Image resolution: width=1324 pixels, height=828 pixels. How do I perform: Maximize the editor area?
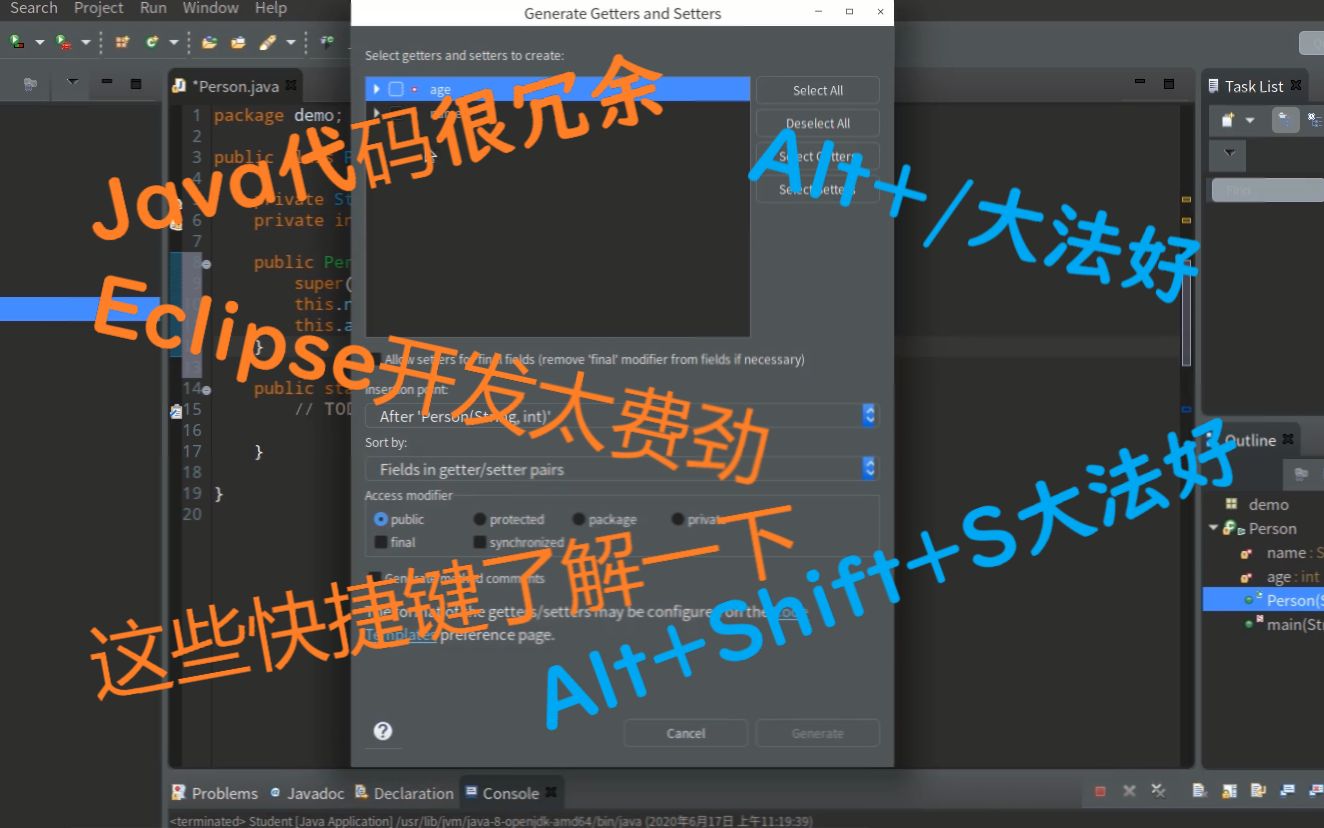[x=1168, y=83]
